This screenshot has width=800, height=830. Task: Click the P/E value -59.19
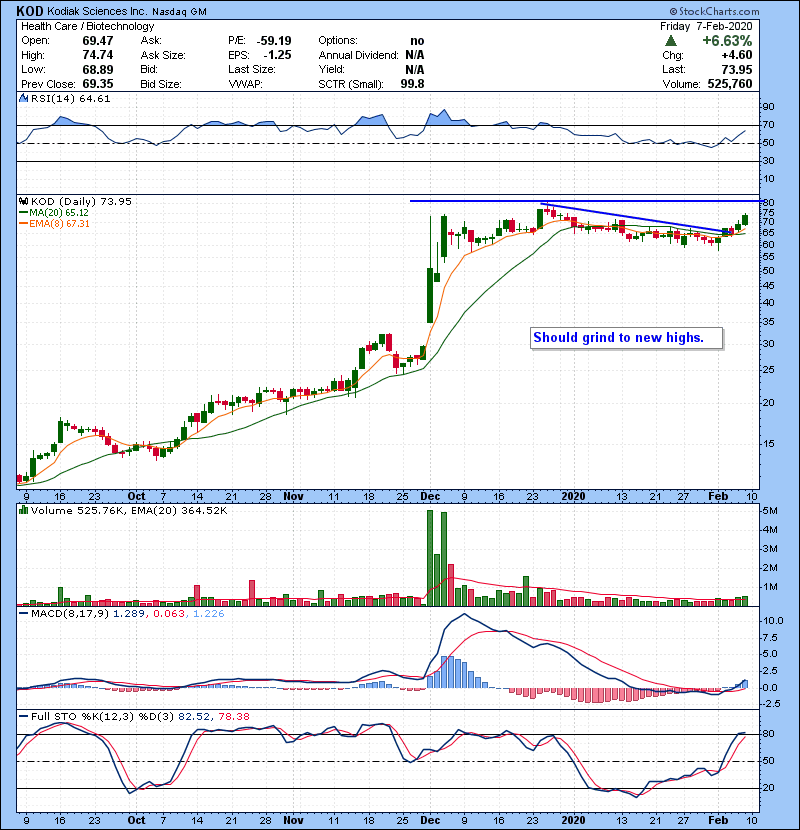pyautogui.click(x=274, y=41)
